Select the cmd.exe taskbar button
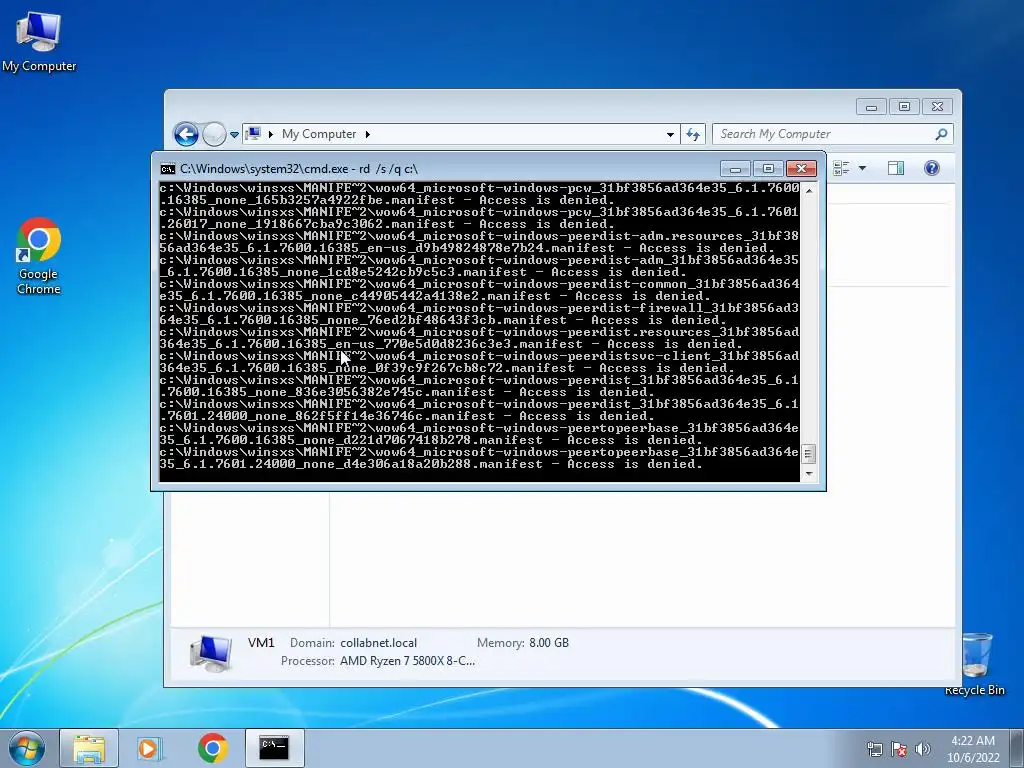 click(x=274, y=748)
